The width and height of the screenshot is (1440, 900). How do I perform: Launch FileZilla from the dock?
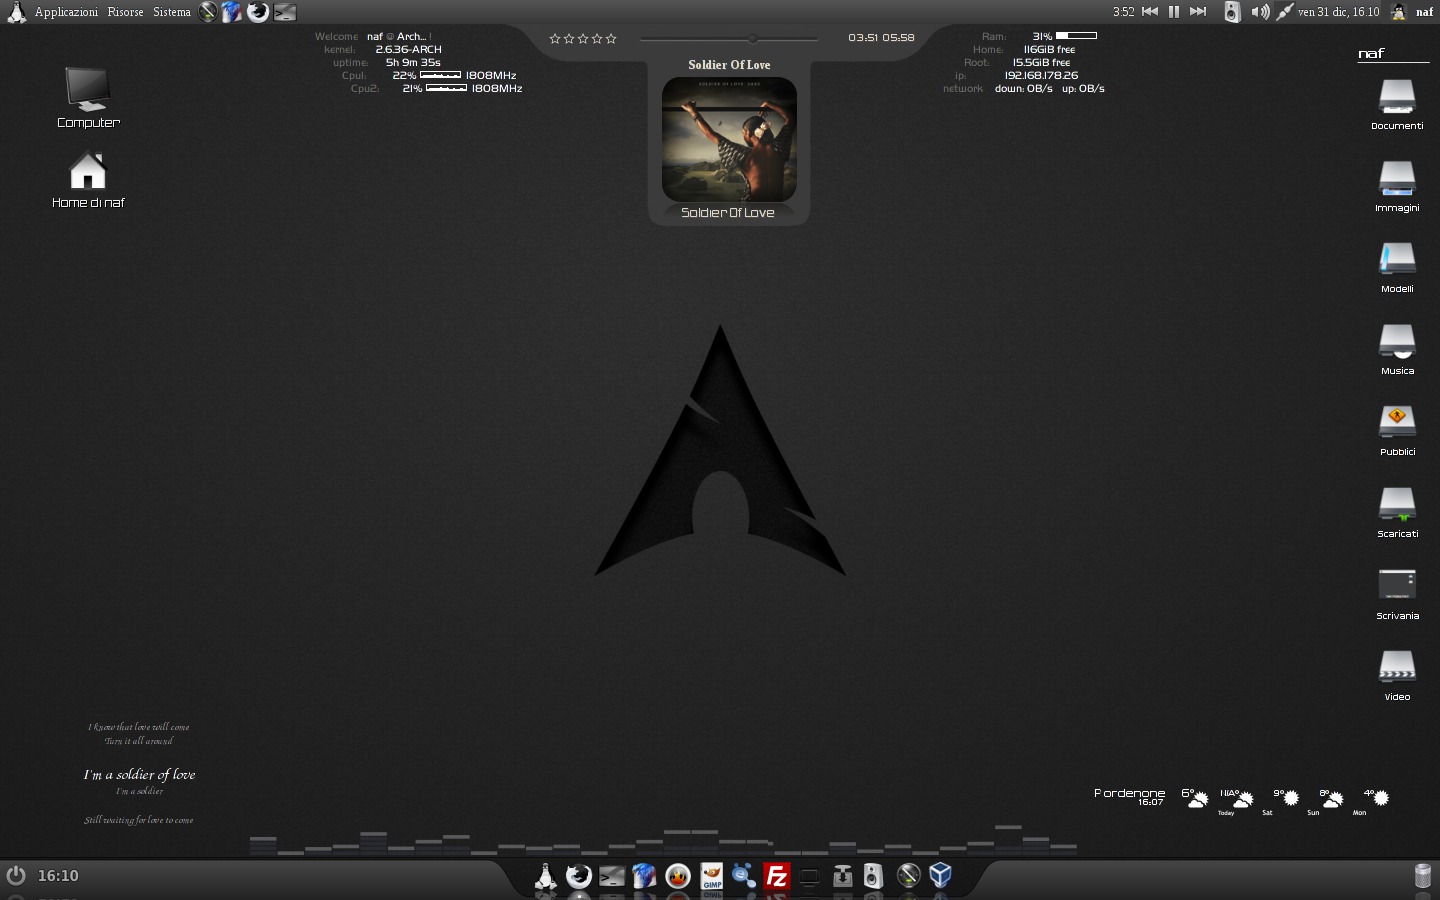click(x=776, y=876)
